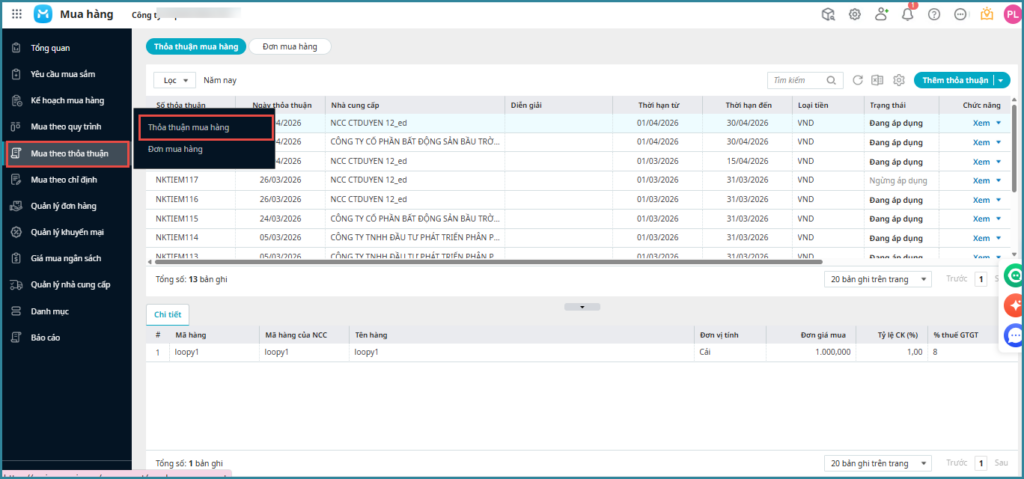
Task: Open the help question mark icon
Action: 934,14
